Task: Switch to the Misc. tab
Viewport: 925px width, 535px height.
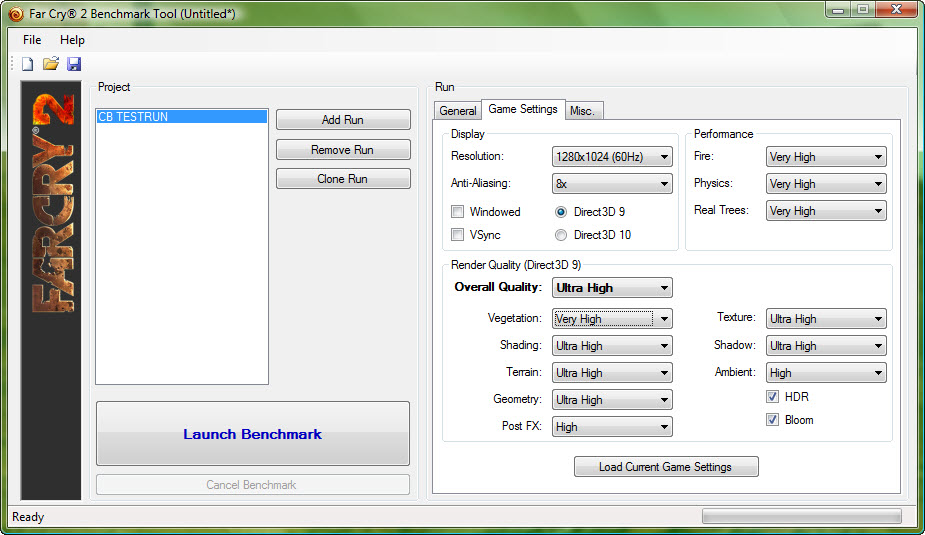Action: click(582, 111)
